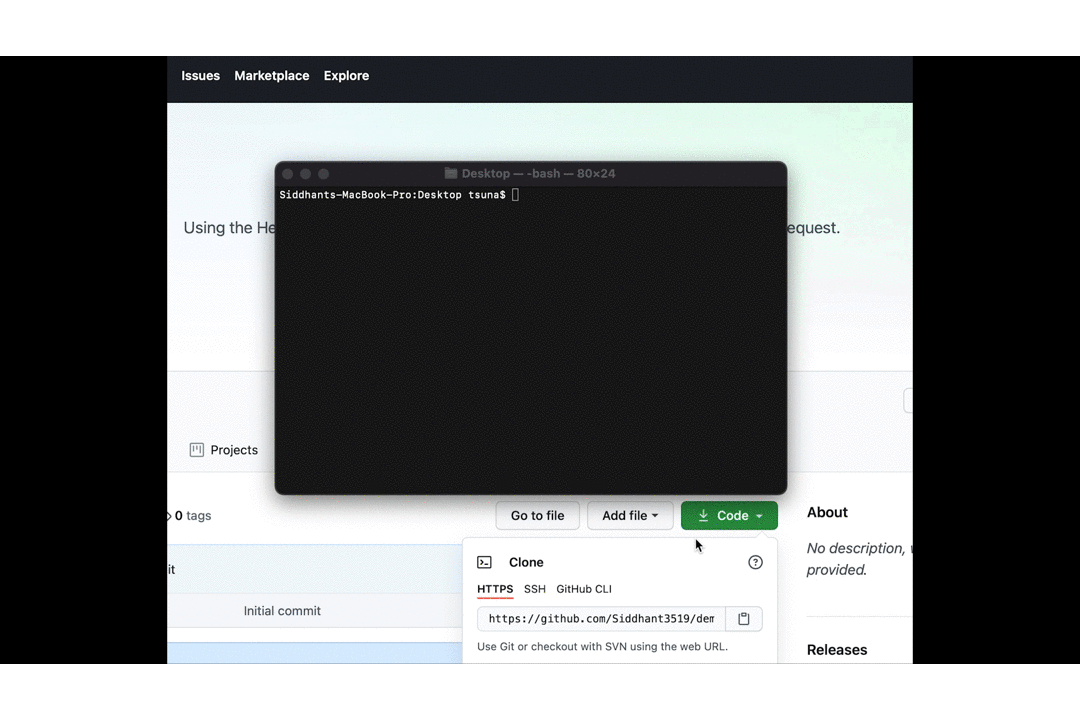1080x720 pixels.
Task: Click the About heading in the sidebar
Action: 827,512
